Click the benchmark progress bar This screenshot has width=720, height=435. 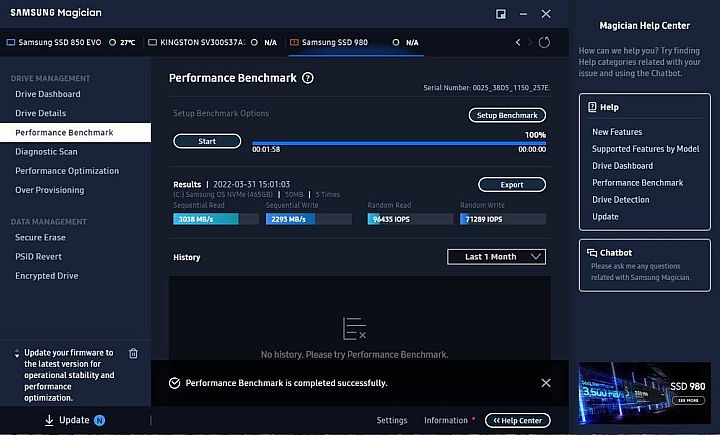pos(398,143)
